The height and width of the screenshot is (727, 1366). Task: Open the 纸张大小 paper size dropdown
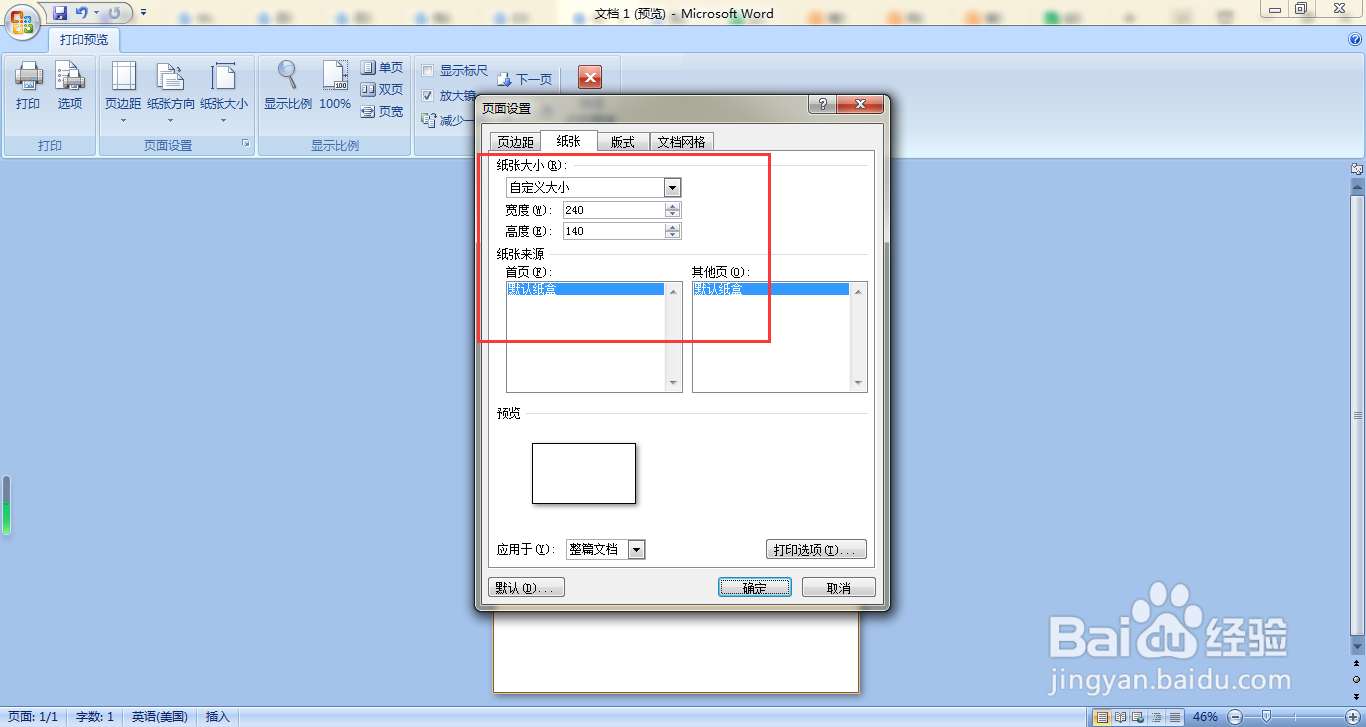click(672, 187)
